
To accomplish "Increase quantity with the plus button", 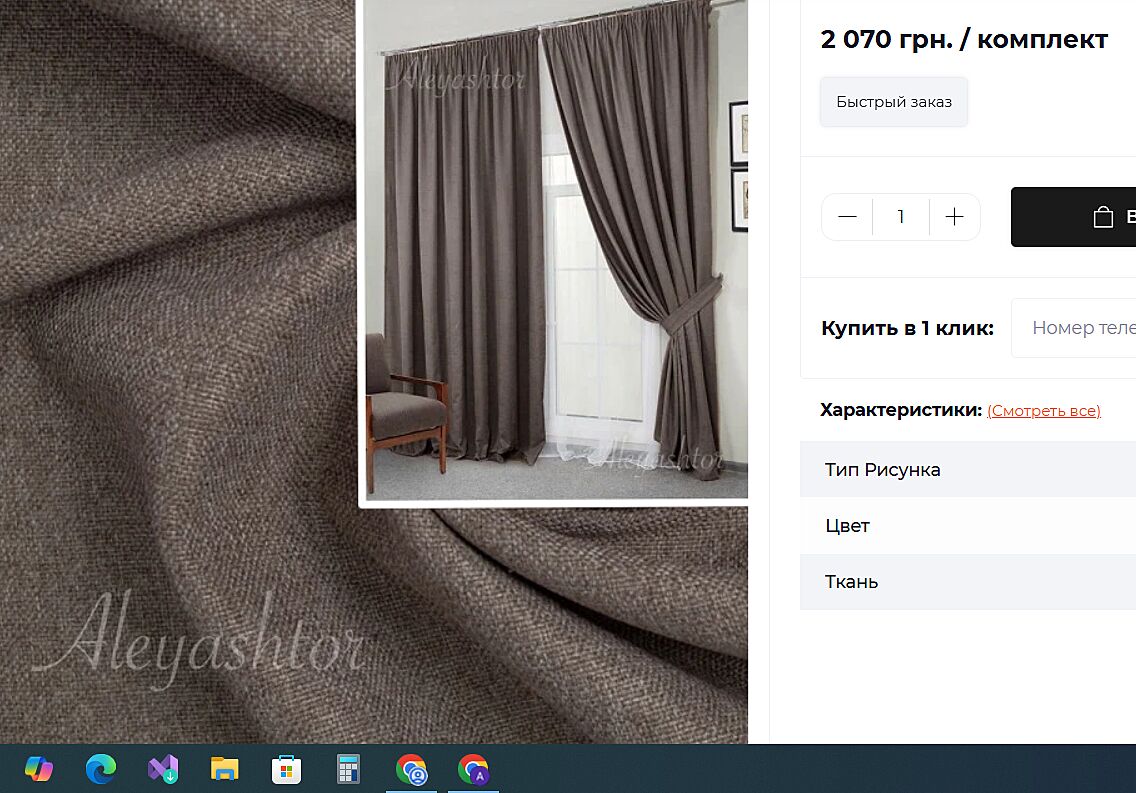I will click(x=954, y=217).
